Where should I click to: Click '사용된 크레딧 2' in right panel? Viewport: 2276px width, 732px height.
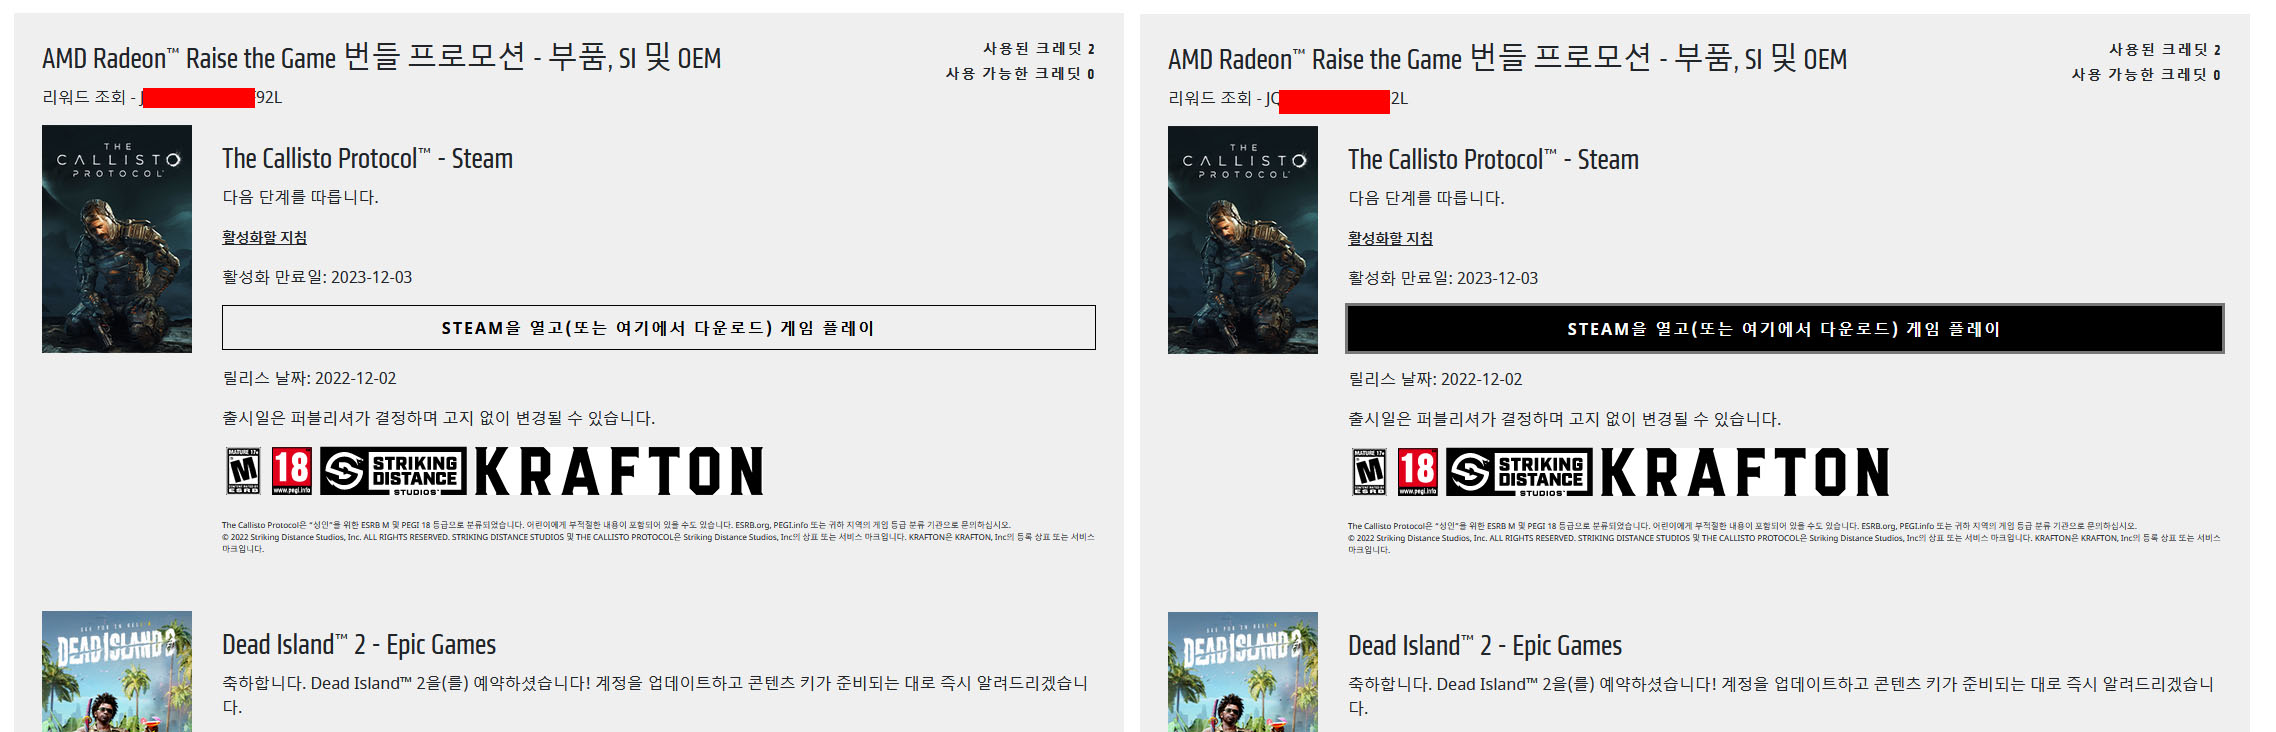click(x=2165, y=49)
